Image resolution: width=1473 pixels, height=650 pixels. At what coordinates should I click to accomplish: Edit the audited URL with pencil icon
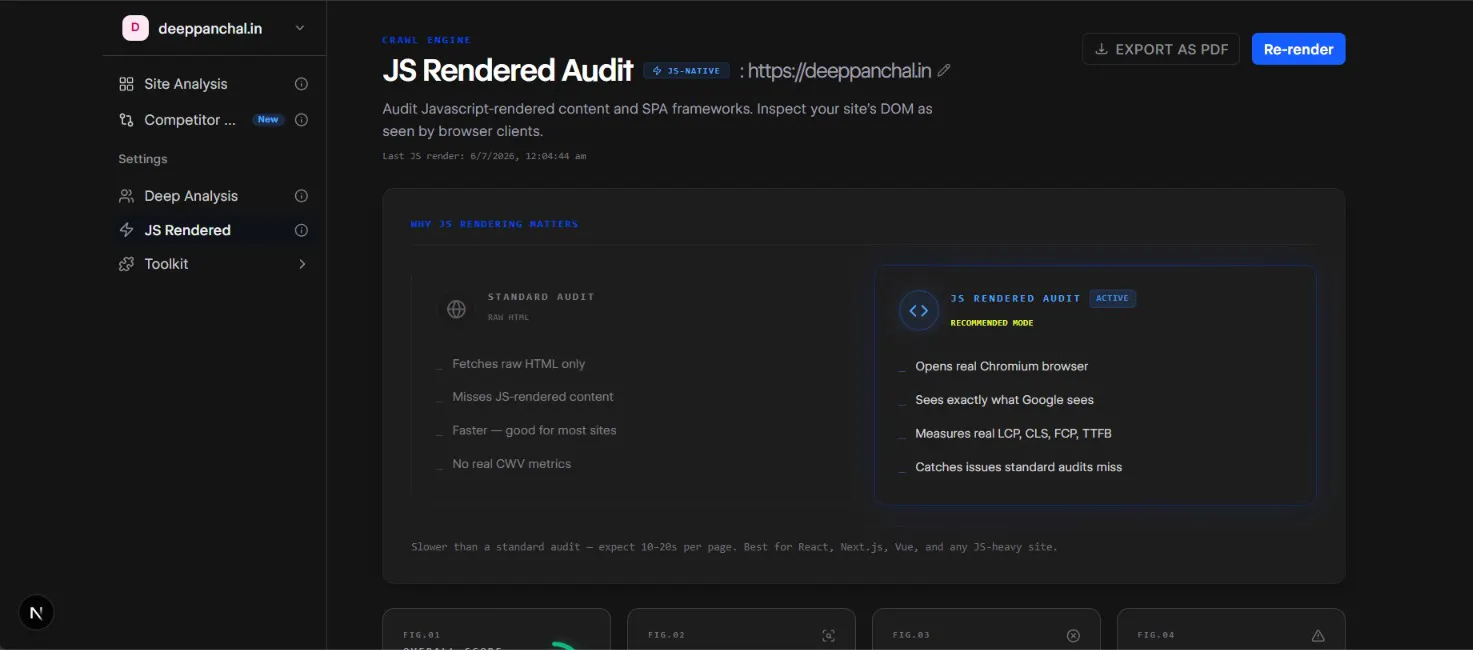click(944, 71)
